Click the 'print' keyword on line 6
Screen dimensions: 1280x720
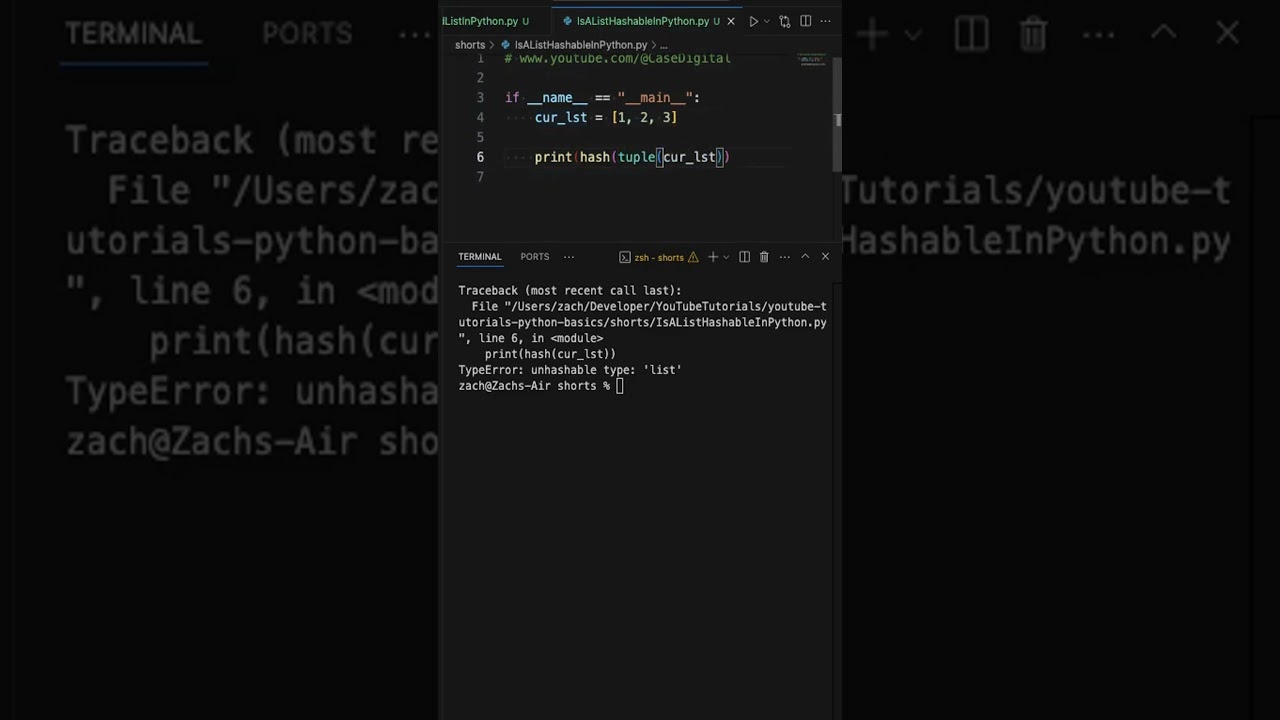[553, 157]
